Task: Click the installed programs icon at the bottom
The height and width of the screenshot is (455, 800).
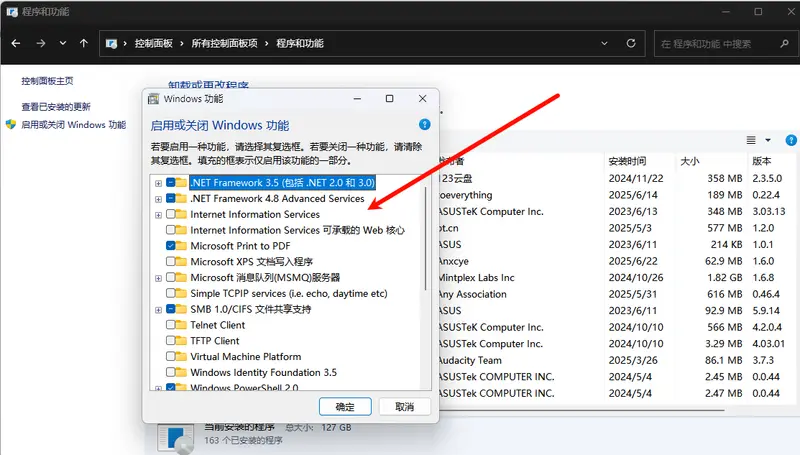Action: tap(175, 439)
